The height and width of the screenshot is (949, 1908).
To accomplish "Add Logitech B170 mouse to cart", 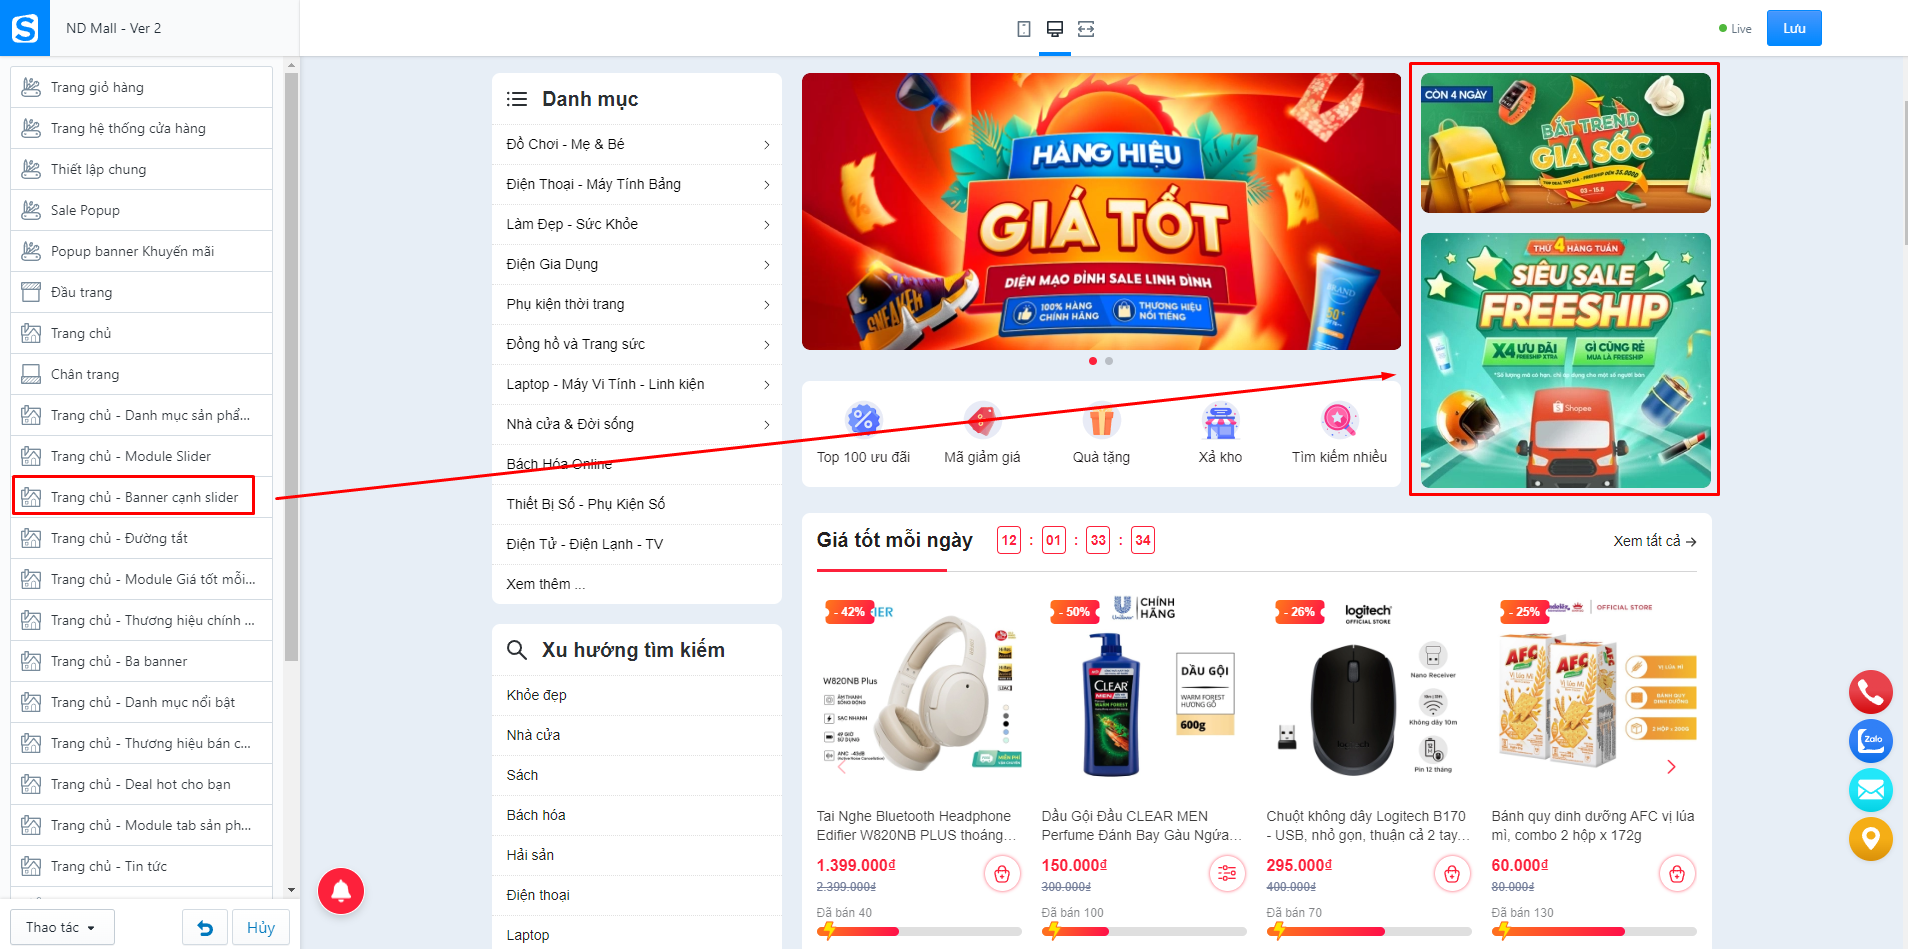I will [1452, 874].
